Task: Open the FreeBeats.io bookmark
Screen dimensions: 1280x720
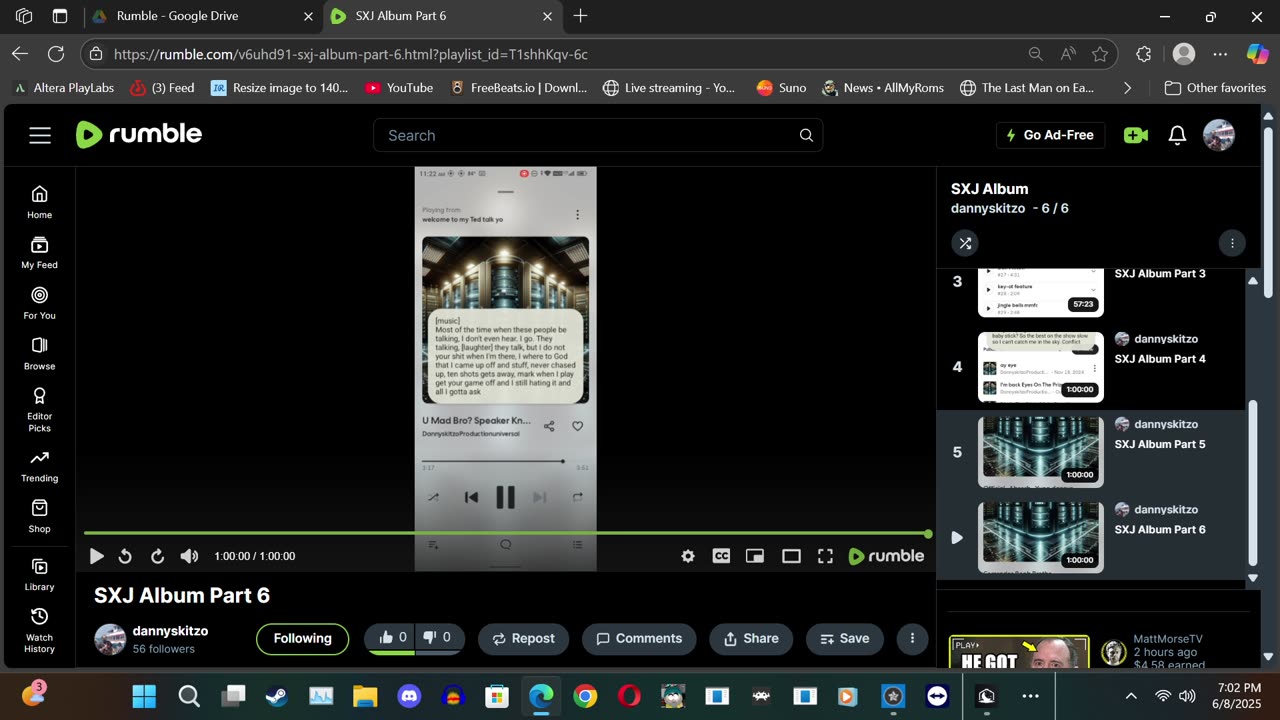Action: click(x=519, y=88)
